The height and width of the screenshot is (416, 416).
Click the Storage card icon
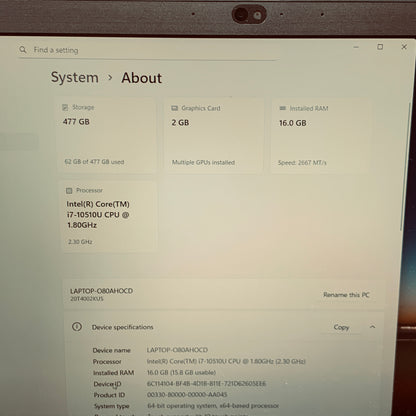[65, 107]
